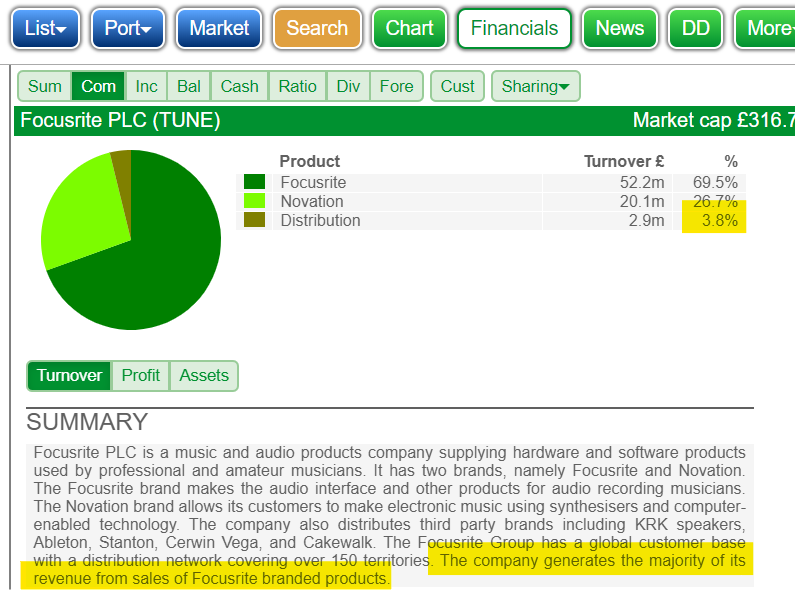The height and width of the screenshot is (595, 795).
Task: Open the Port dropdown menu
Action: [128, 28]
